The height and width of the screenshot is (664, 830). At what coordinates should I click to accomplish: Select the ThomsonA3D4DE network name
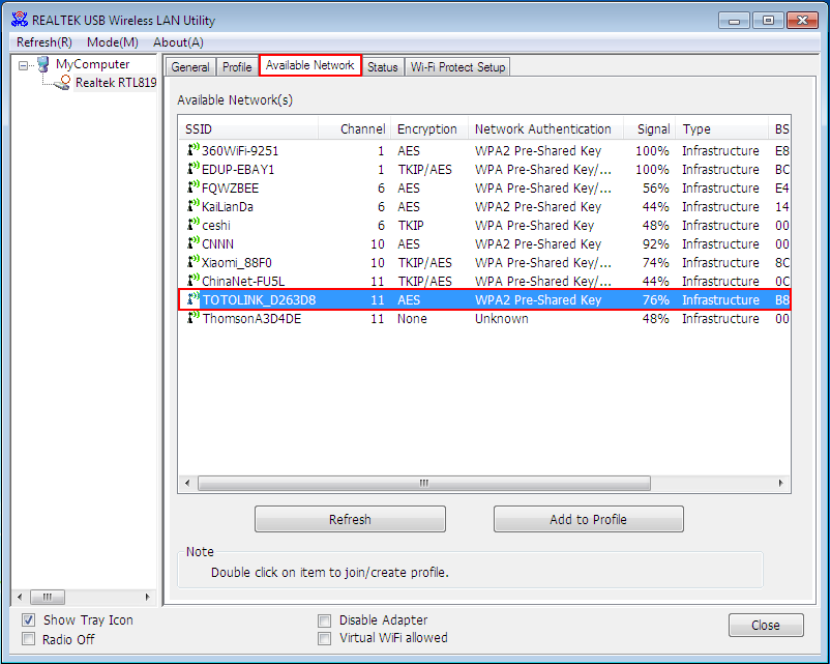tap(251, 318)
